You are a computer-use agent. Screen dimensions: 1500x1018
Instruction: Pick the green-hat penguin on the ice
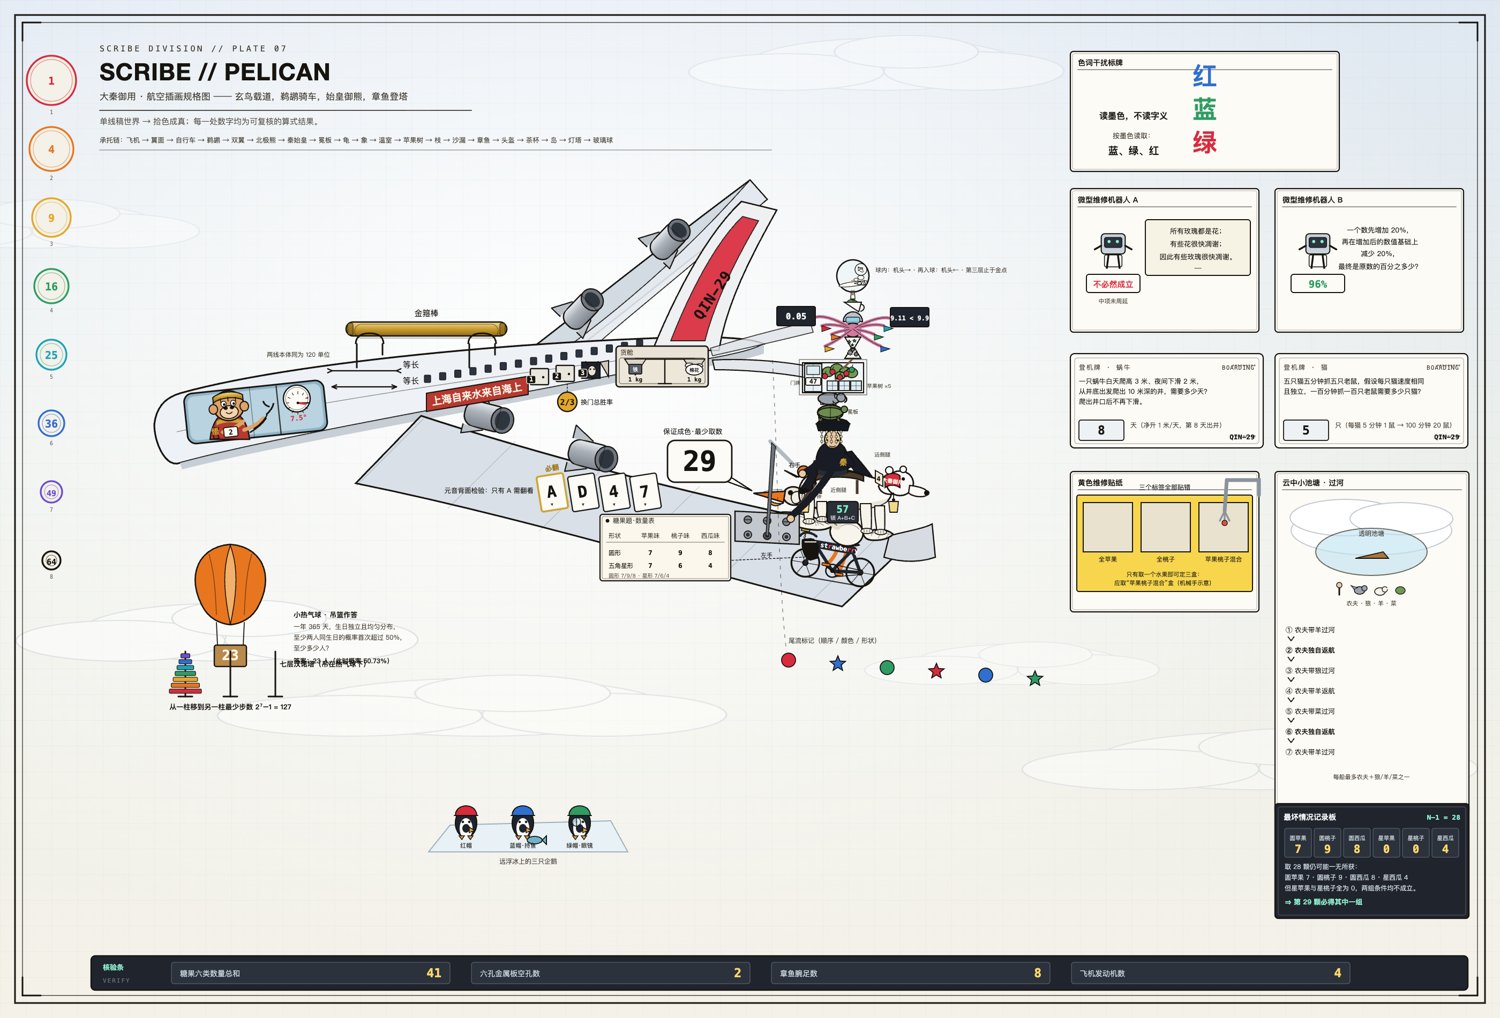tap(579, 822)
